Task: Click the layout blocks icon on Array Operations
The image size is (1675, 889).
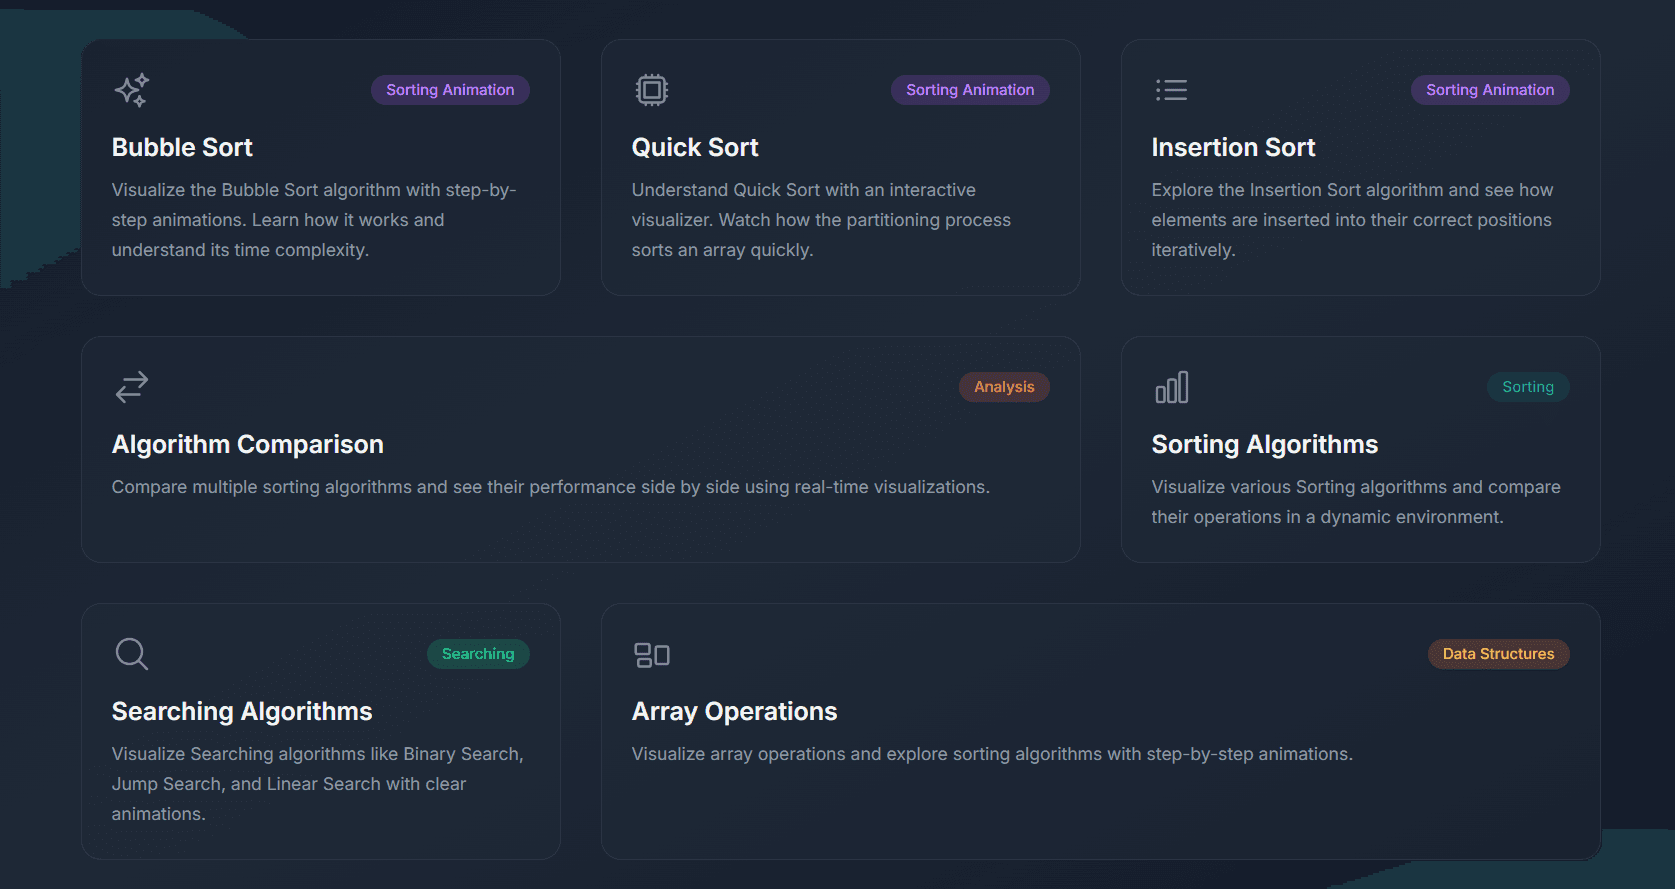Action: 651,654
